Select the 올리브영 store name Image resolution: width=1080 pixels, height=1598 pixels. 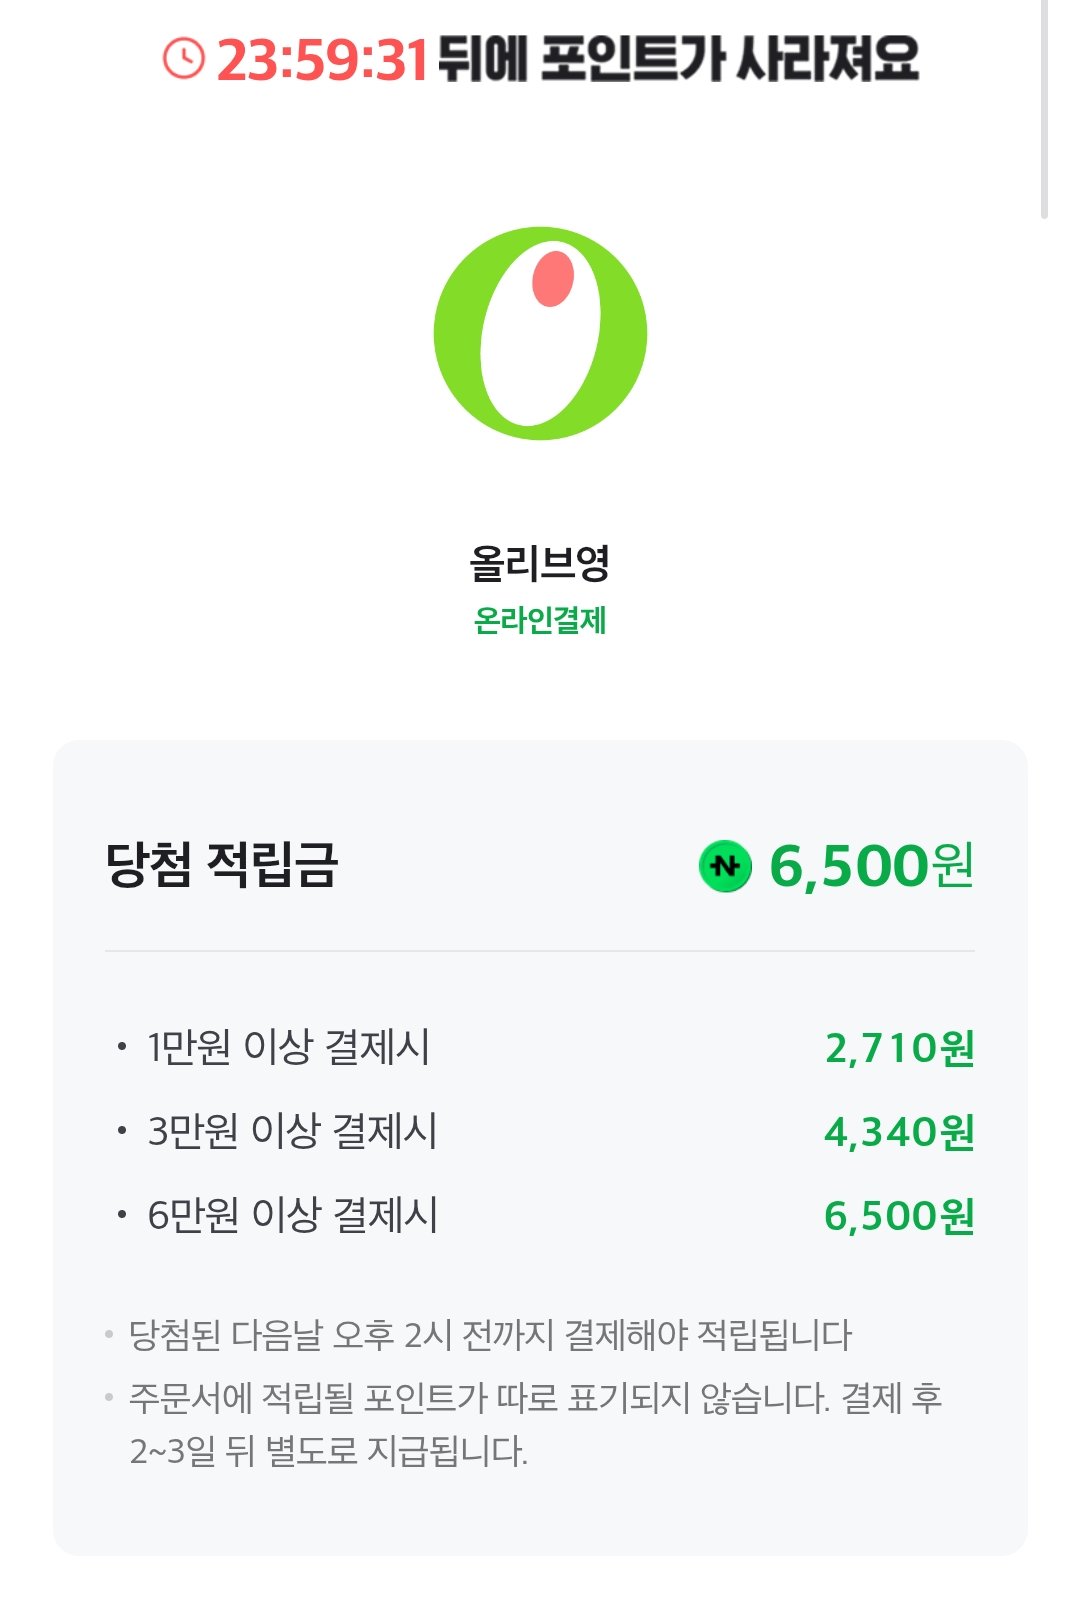coord(540,563)
